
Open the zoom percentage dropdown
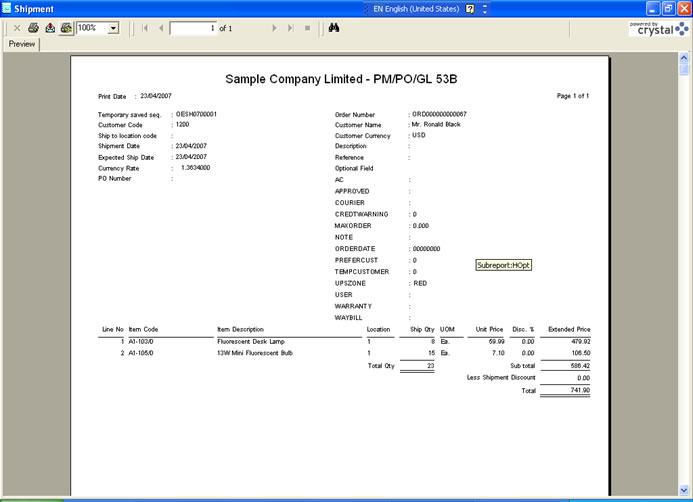coord(113,28)
